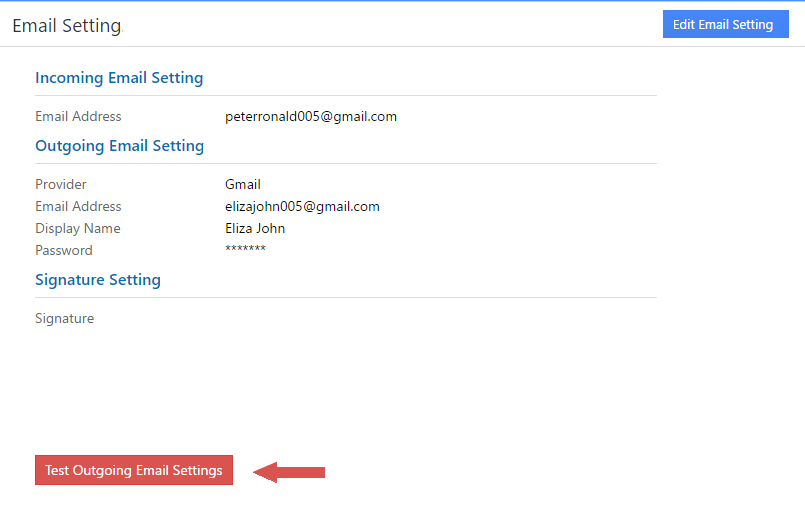Screen dimensions: 805x514
Task: Select the Gmail provider value
Action: tap(243, 185)
